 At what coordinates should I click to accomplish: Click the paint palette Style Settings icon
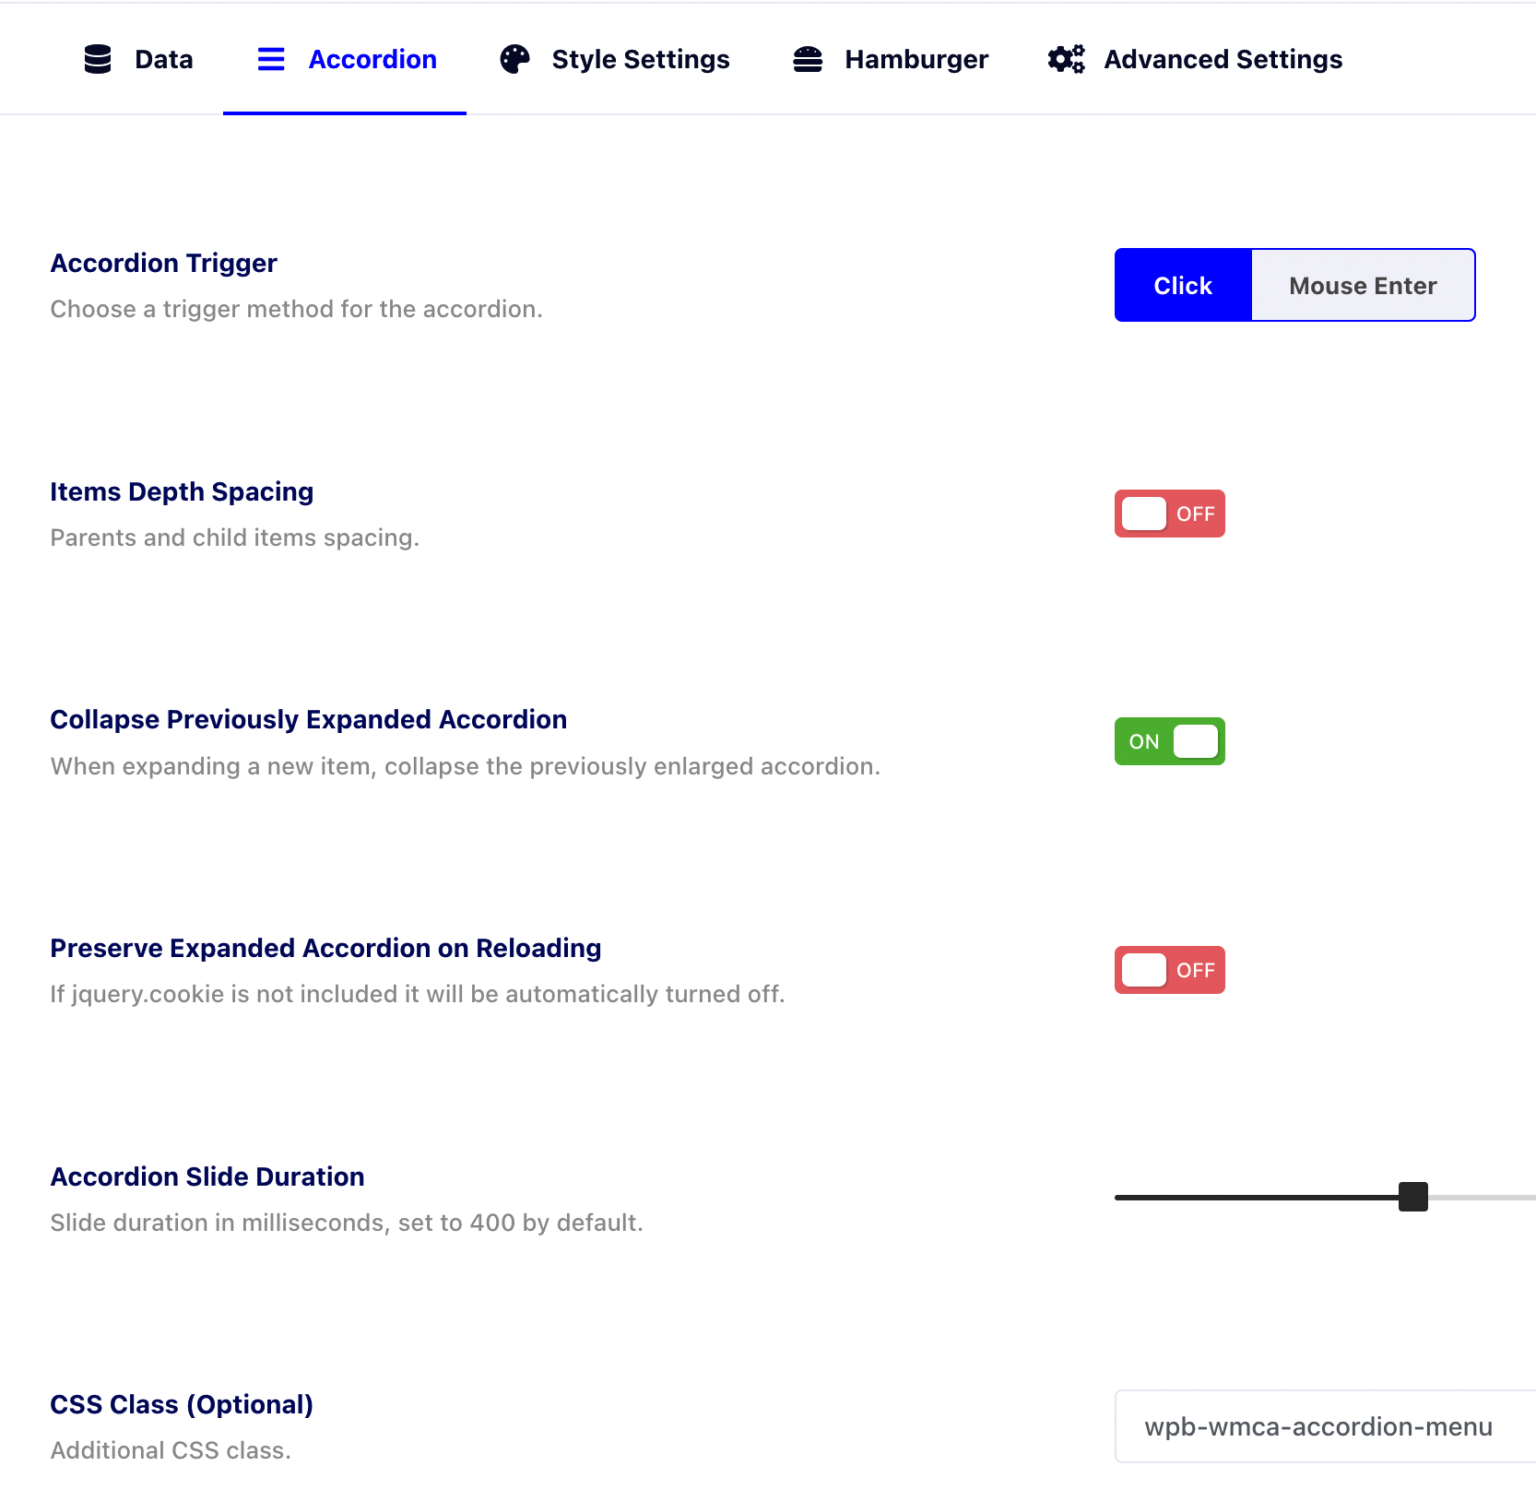[515, 60]
